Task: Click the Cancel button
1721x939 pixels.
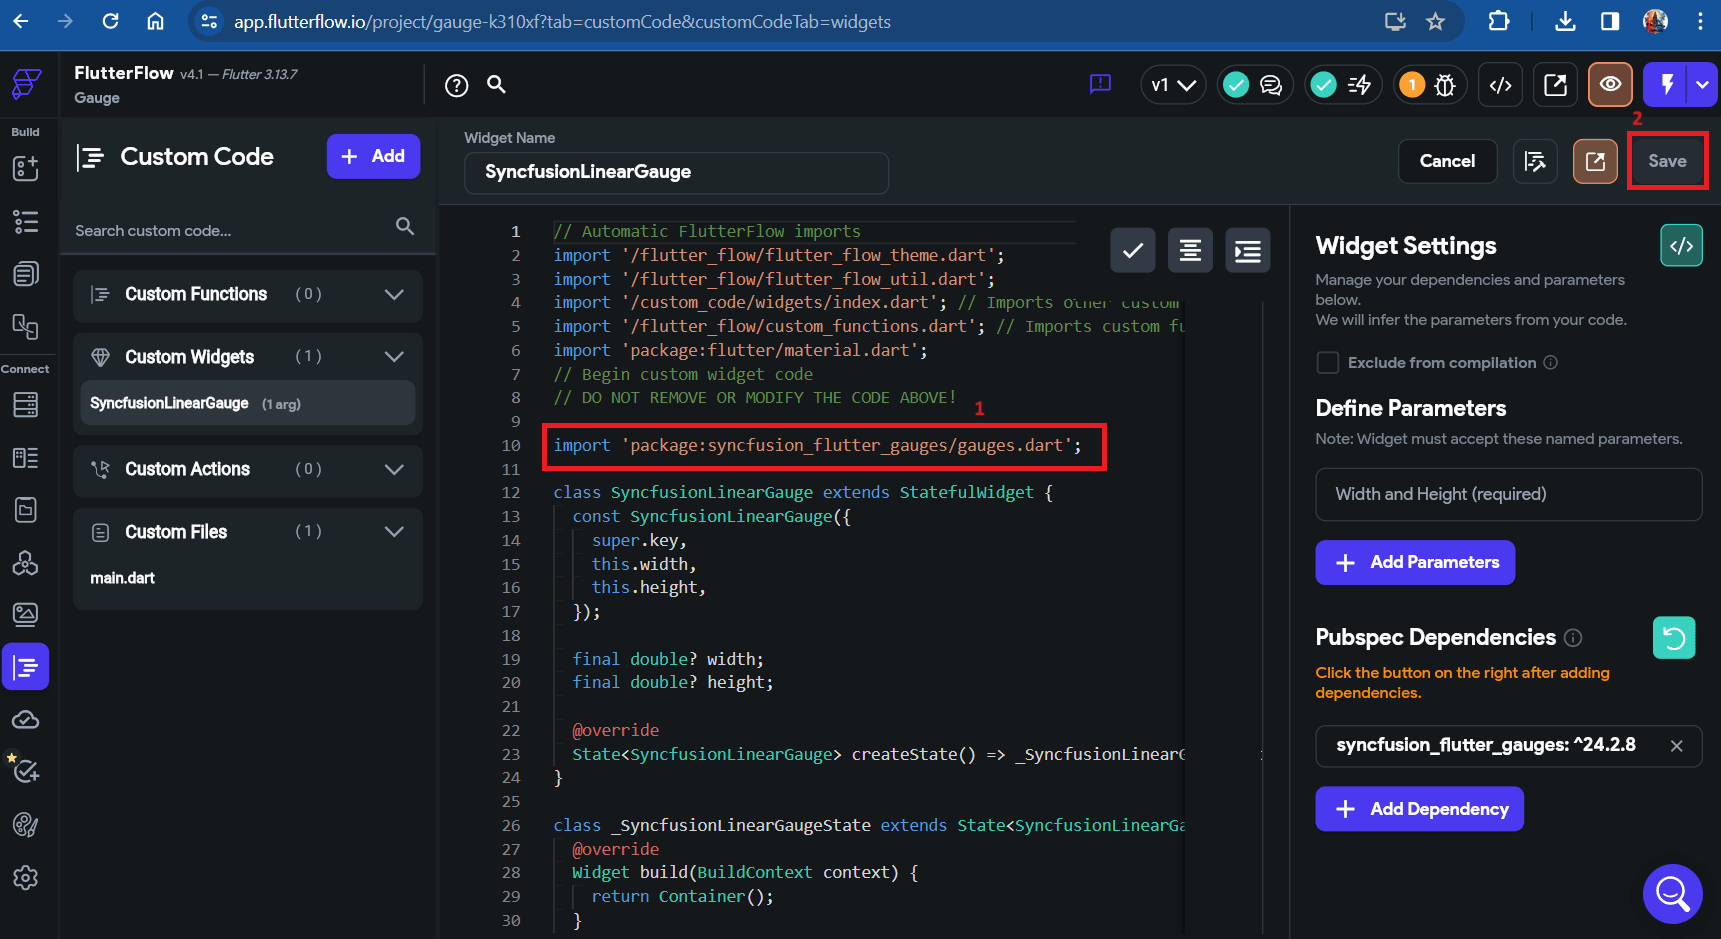Action: click(1447, 161)
